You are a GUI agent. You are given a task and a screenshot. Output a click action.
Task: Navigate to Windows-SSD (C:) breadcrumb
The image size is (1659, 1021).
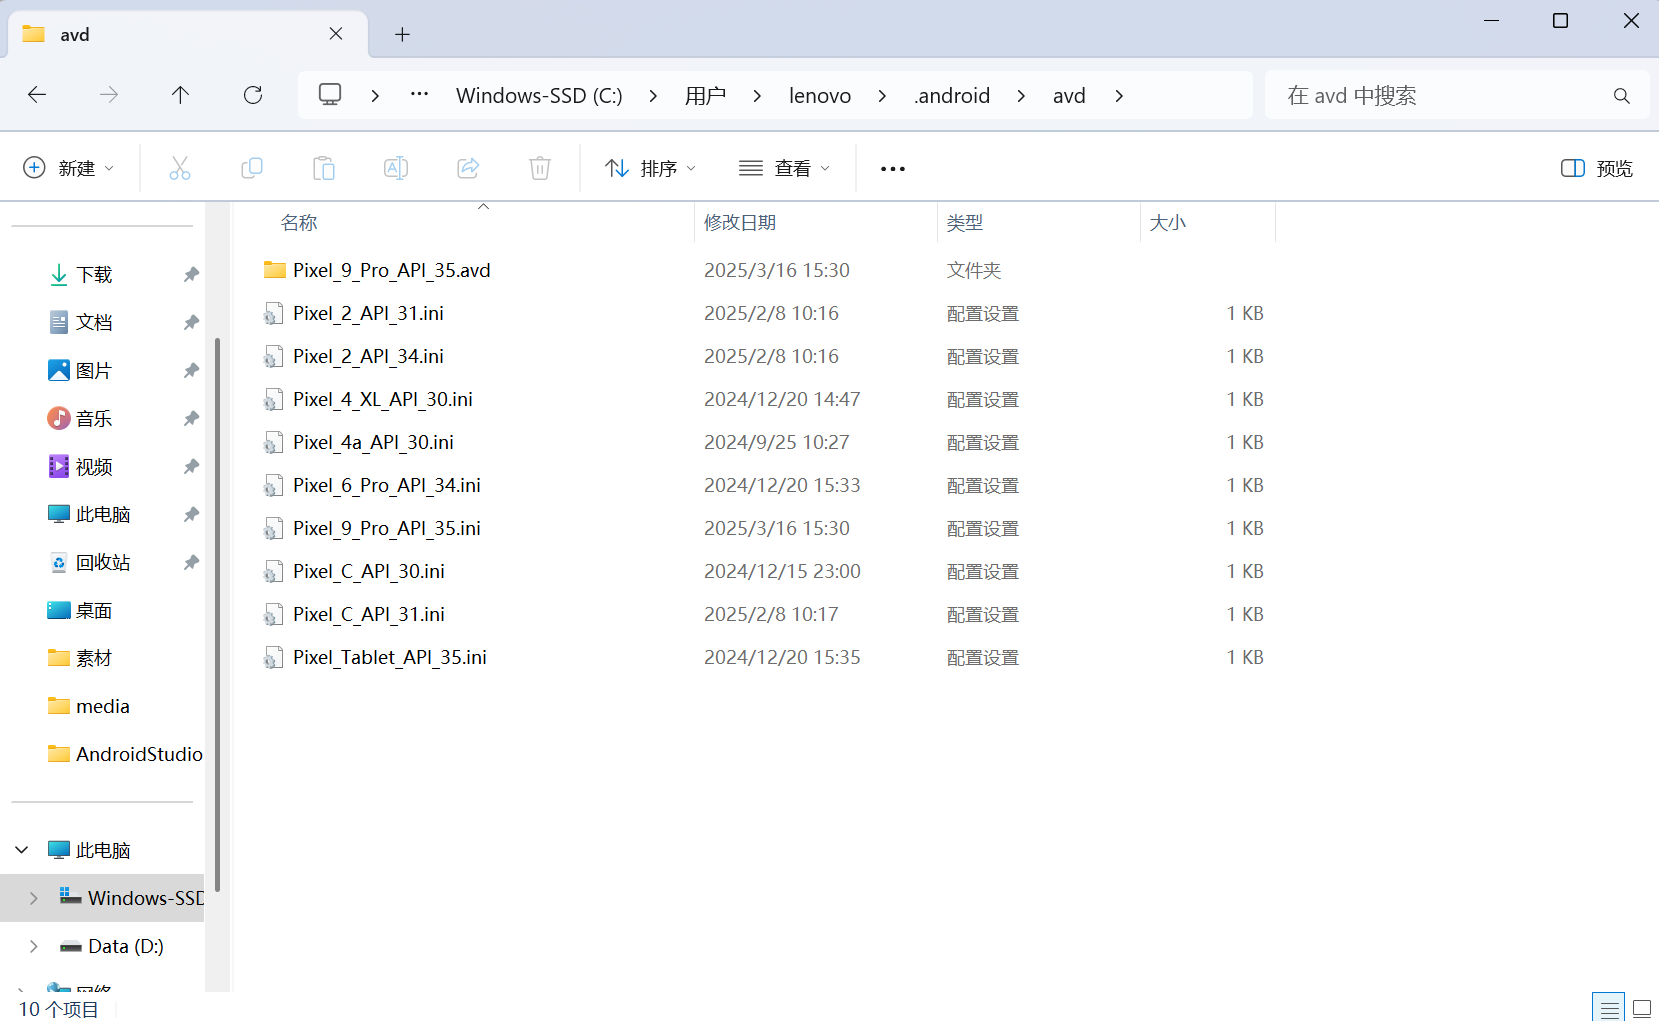[x=539, y=96]
